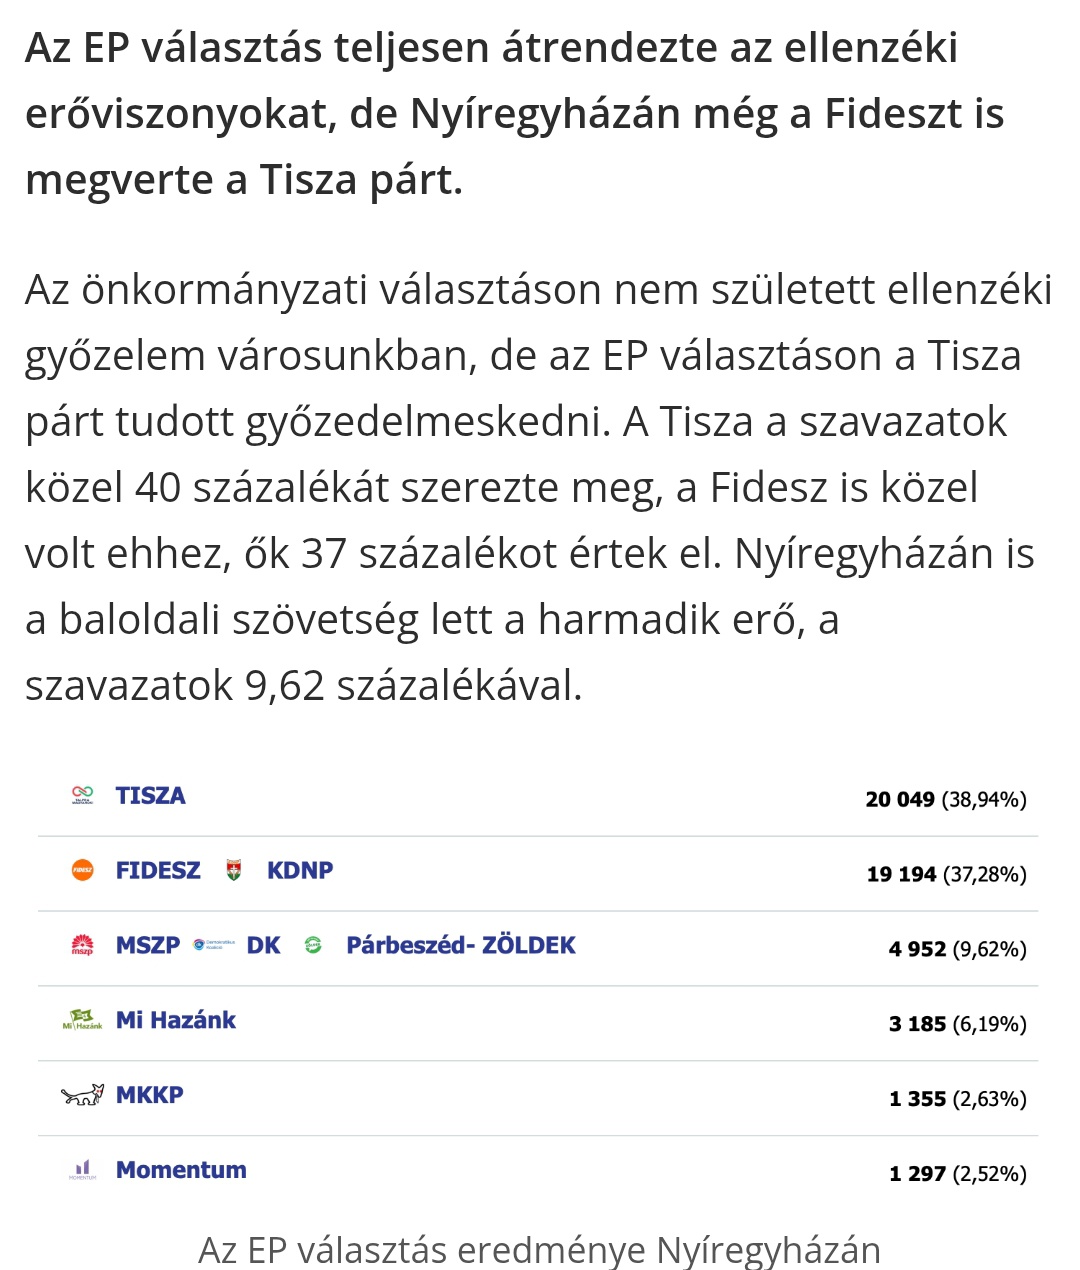Select the Párbeszéd- ZÖLDEK party name
This screenshot has height=1270, width=1080.
tap(461, 946)
